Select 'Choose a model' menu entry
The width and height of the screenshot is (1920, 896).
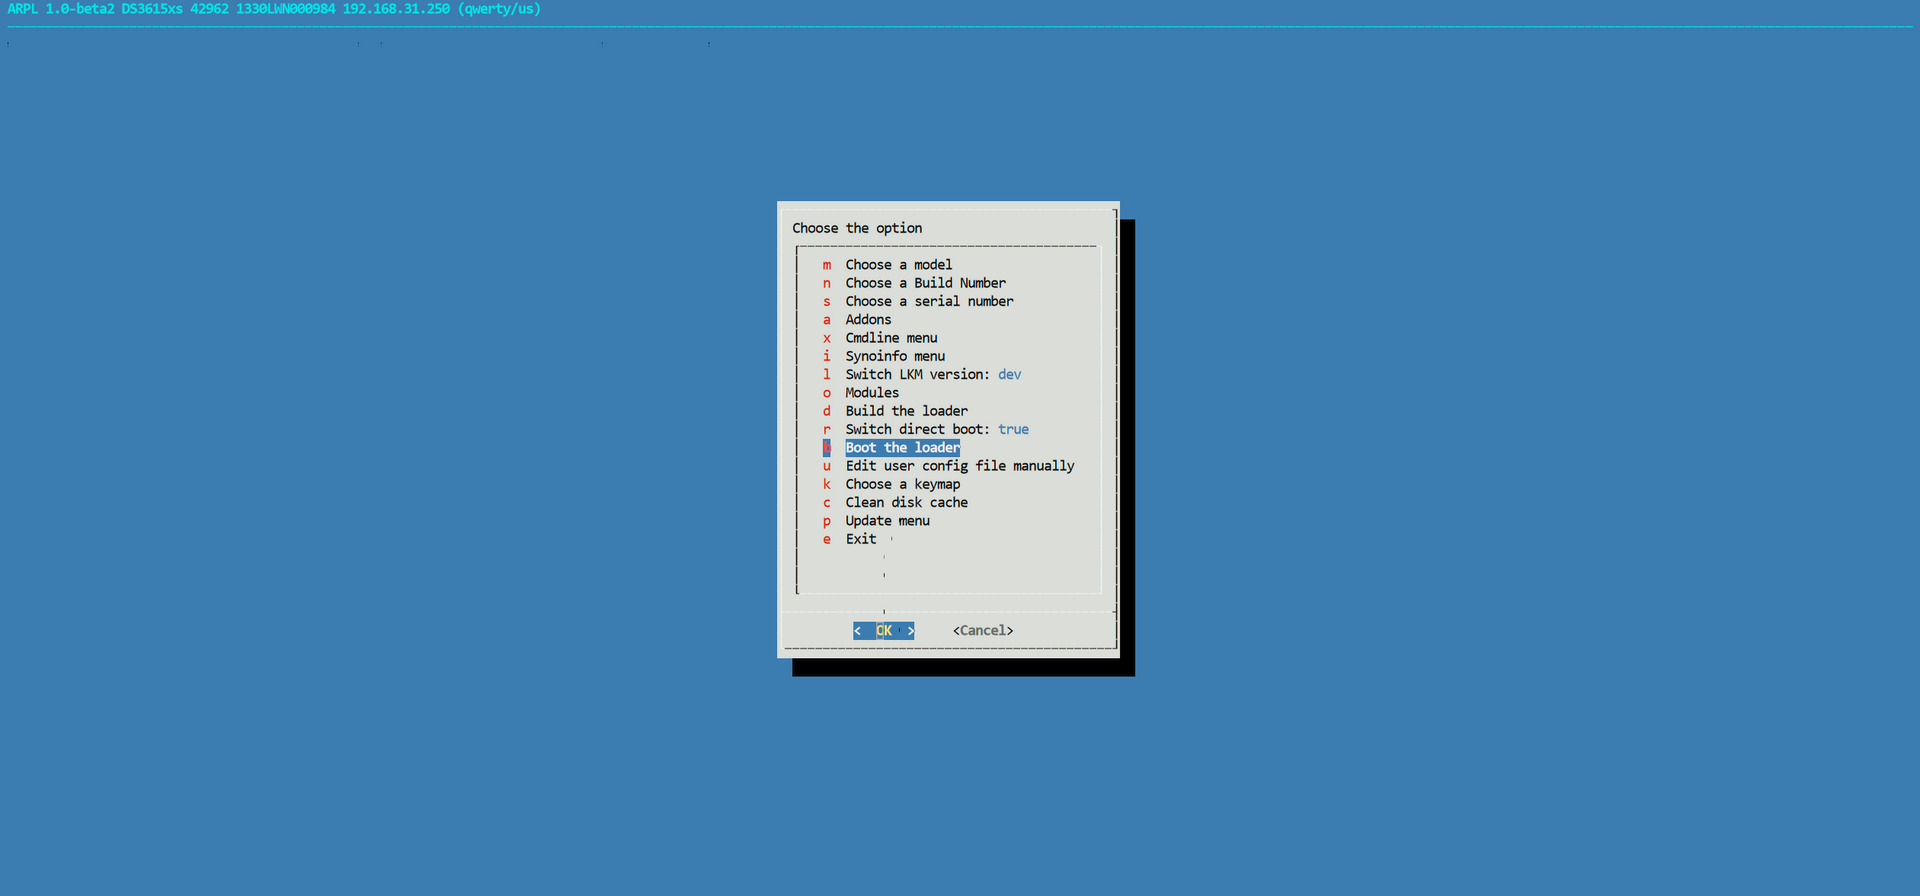click(887, 265)
